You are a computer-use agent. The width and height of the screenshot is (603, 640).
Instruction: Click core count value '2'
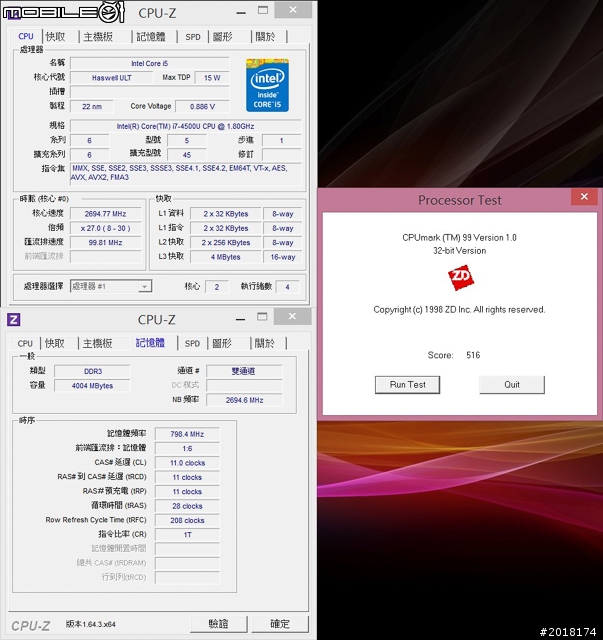pyautogui.click(x=217, y=287)
